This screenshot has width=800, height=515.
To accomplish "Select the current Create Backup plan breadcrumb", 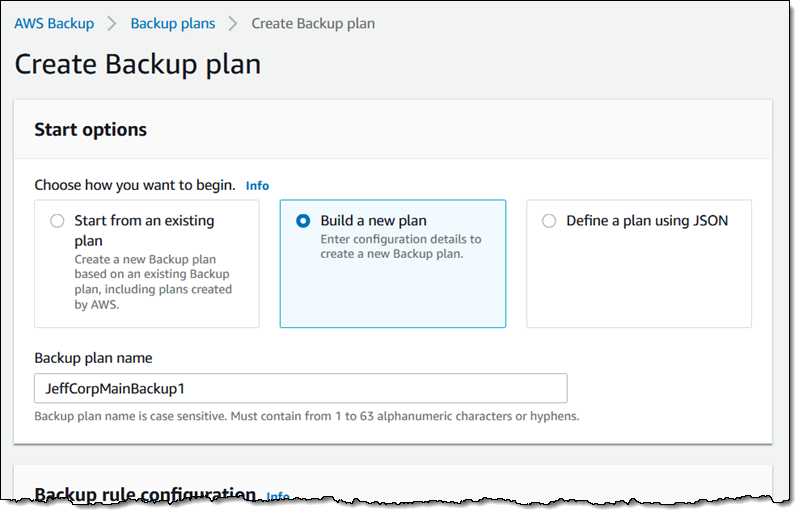I will tap(313, 23).
